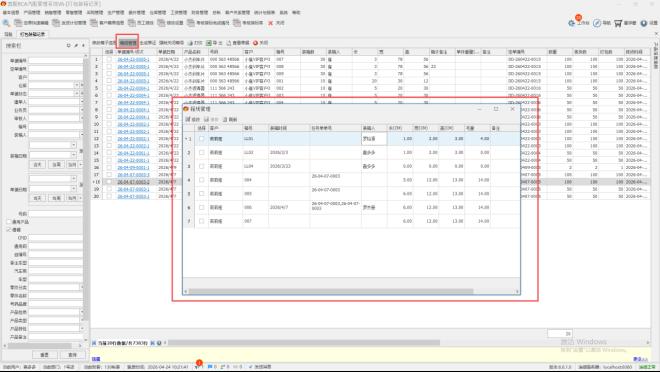The height and width of the screenshot is (372, 660).
Task: Click the pin icon in search panel header
Action: [x=76, y=45]
